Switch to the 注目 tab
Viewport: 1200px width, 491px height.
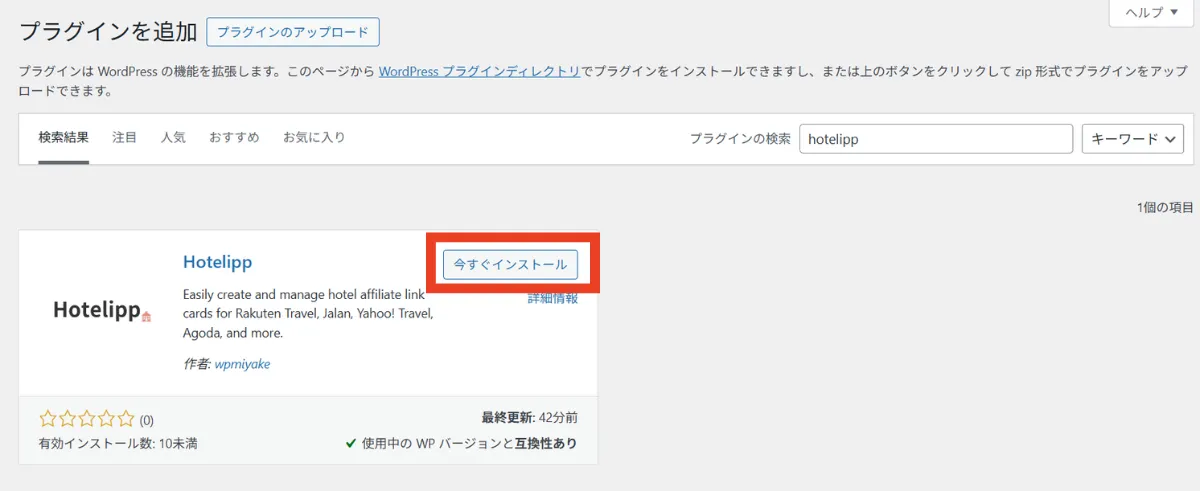(x=125, y=138)
